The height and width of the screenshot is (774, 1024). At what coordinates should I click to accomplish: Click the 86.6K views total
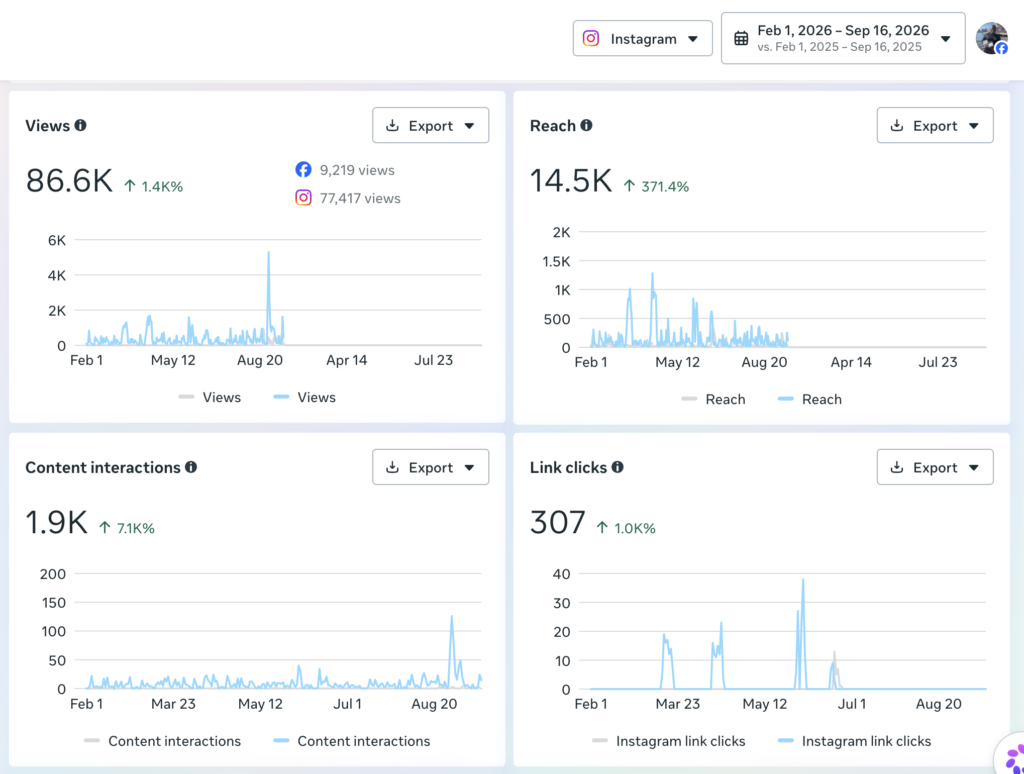(x=69, y=181)
